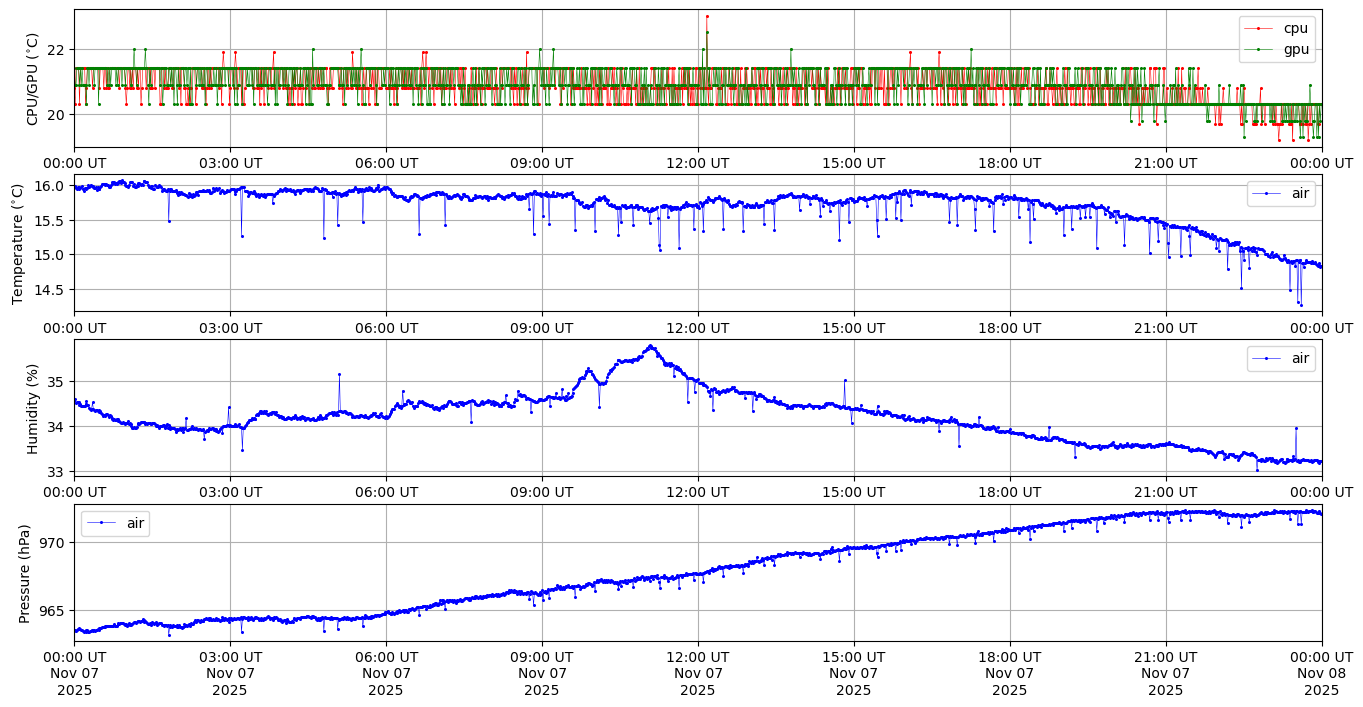Image resolution: width=1363 pixels, height=707 pixels.
Task: Select the 'gpu' legend text label
Action: click(x=1296, y=49)
